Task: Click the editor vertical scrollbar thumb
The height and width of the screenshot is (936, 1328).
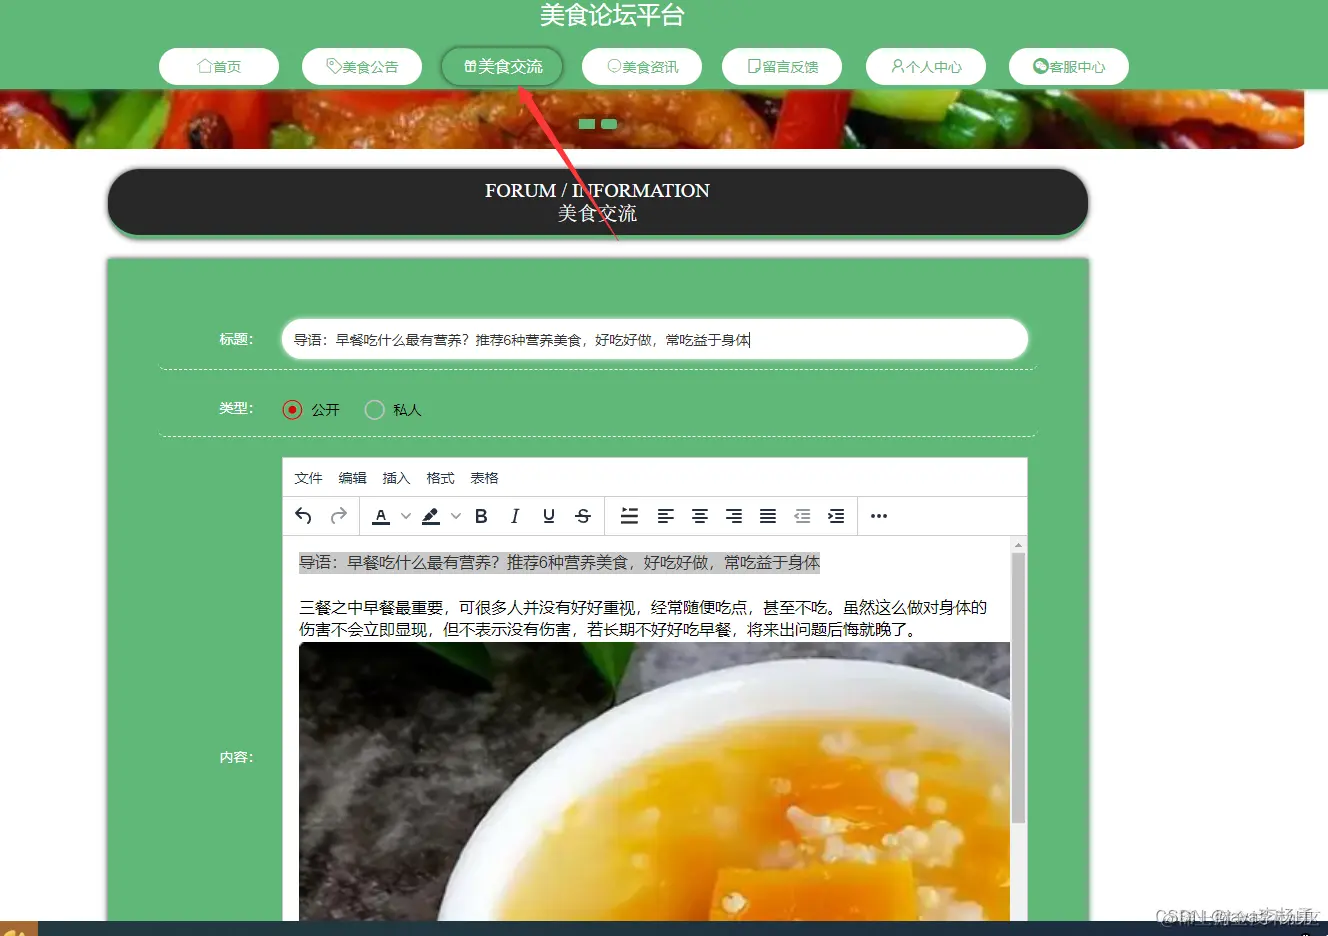Action: (x=1018, y=688)
